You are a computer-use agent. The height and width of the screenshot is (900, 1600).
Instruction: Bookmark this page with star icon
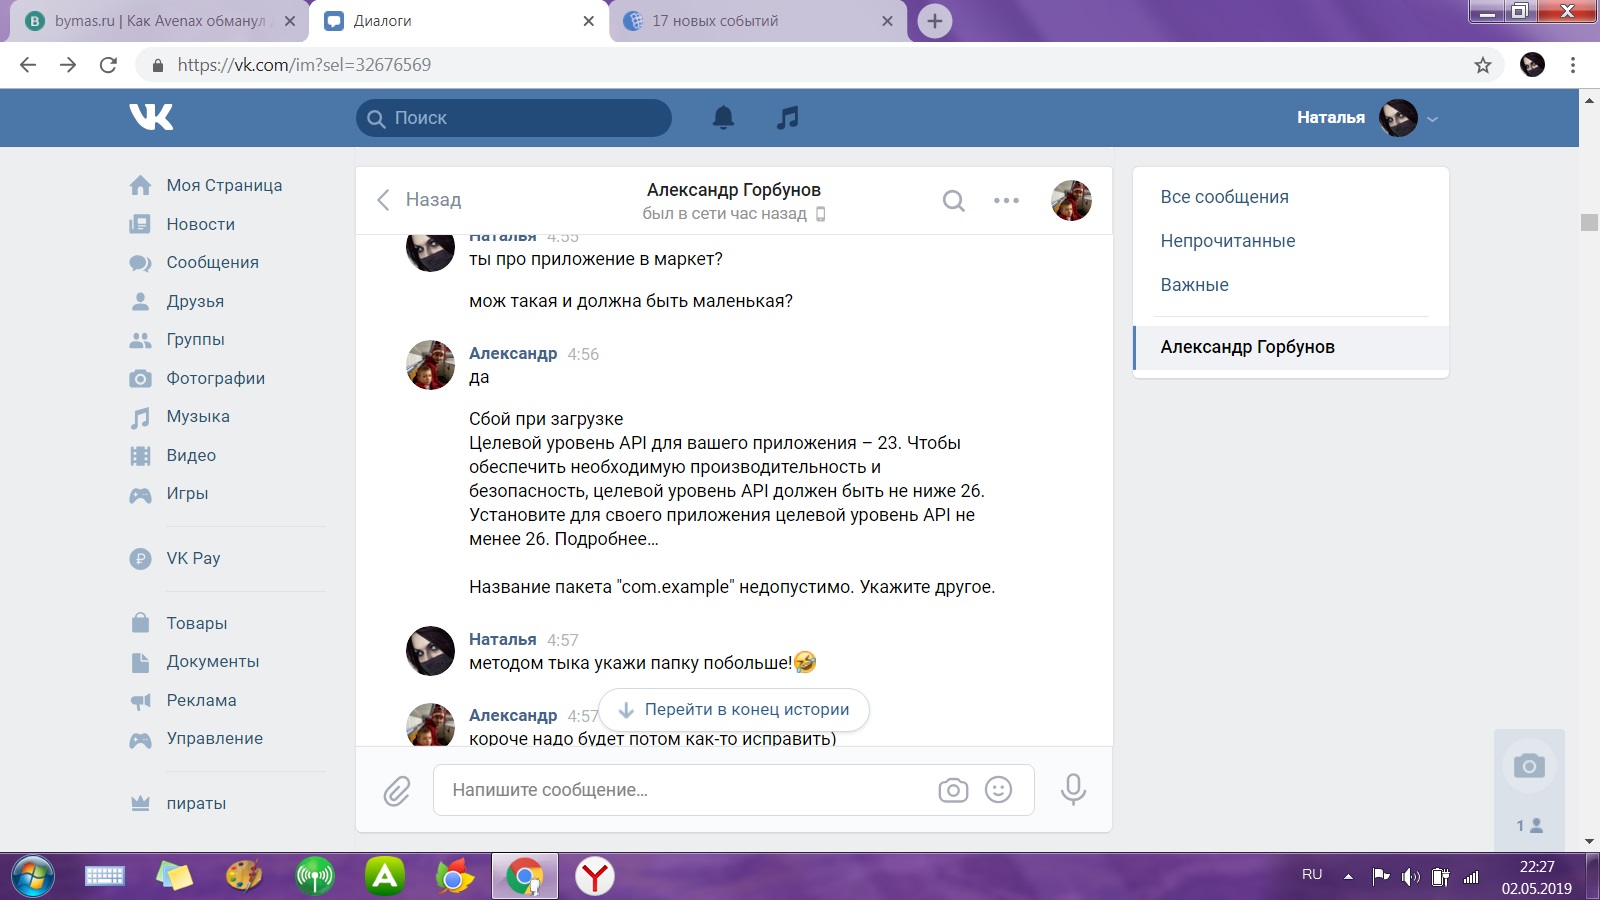(x=1482, y=65)
